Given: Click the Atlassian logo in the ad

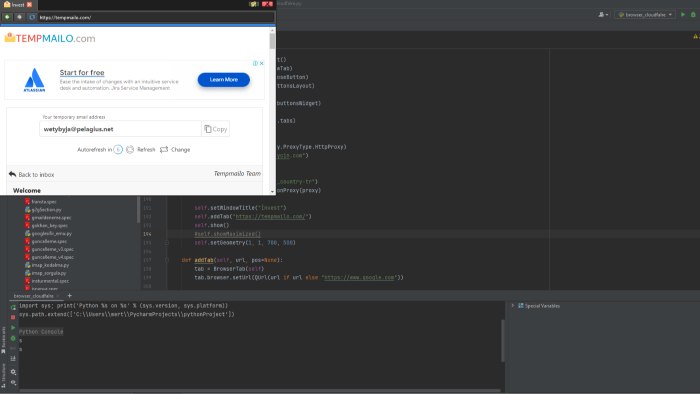Looking at the screenshot, I should click(34, 80).
